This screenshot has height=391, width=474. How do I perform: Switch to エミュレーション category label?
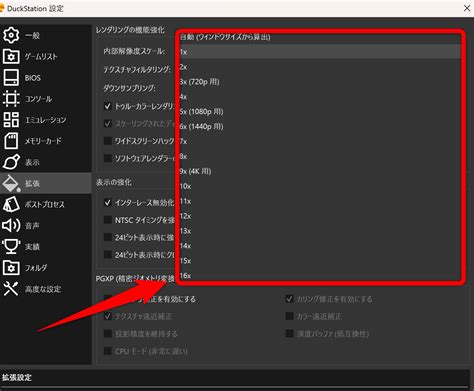click(x=46, y=120)
